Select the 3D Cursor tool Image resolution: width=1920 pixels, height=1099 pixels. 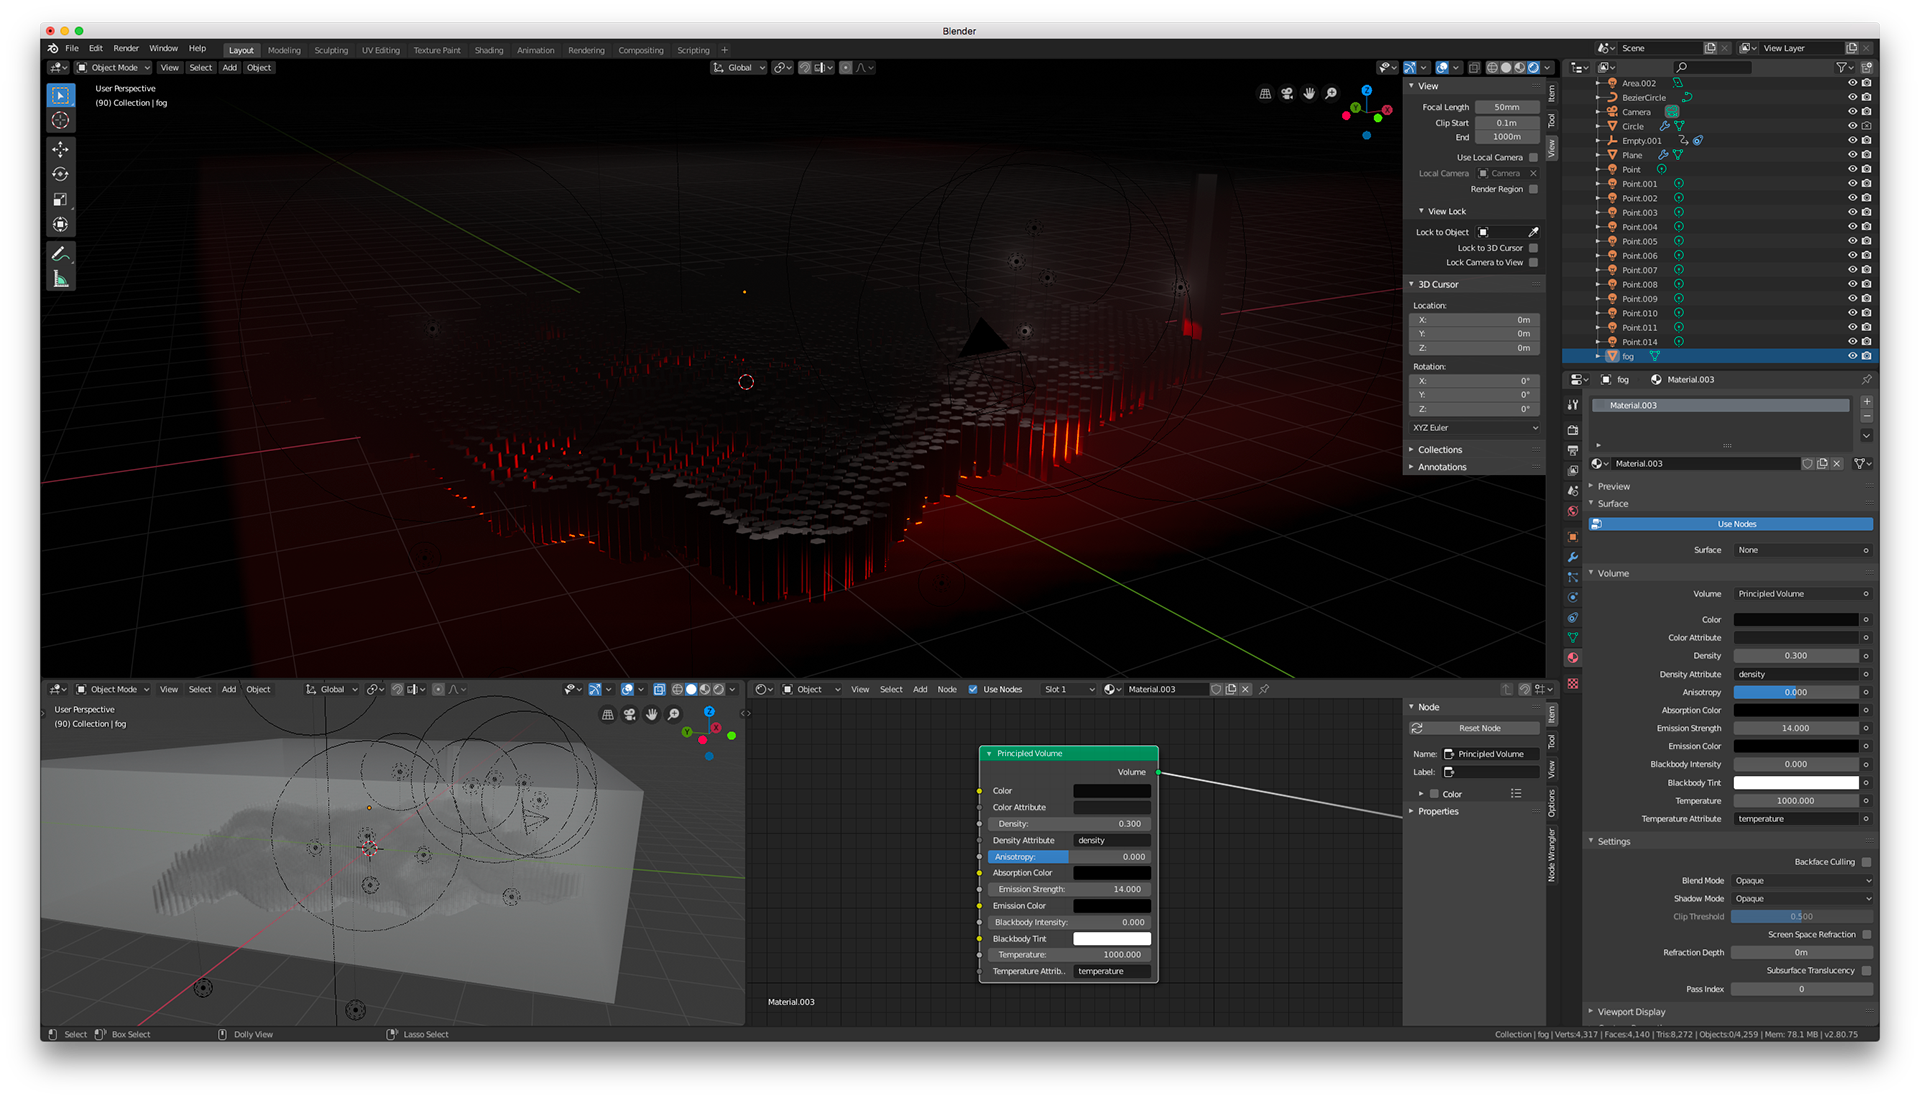tap(61, 121)
